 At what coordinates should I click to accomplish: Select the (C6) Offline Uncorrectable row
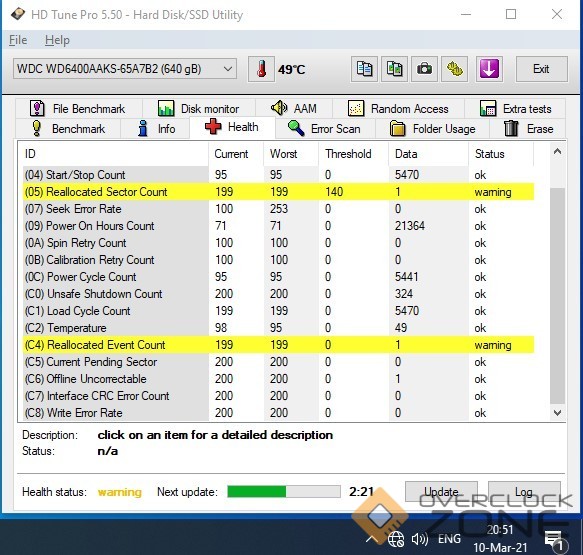(278, 379)
